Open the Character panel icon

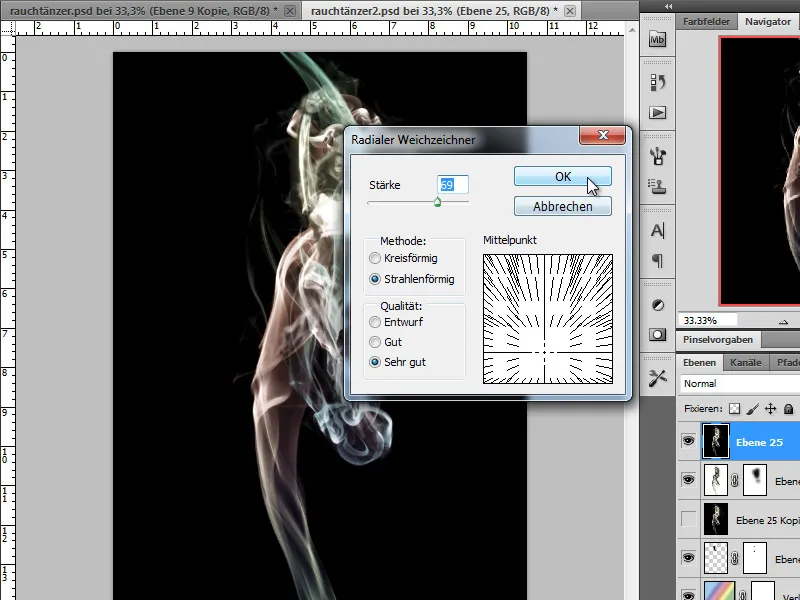pyautogui.click(x=657, y=231)
